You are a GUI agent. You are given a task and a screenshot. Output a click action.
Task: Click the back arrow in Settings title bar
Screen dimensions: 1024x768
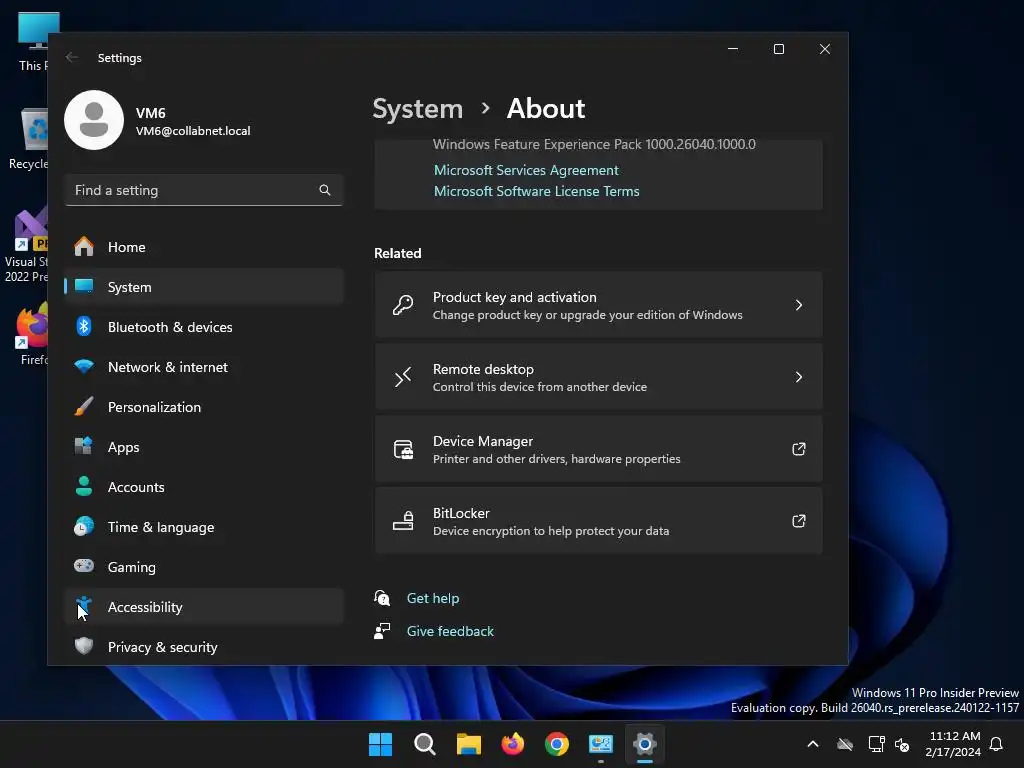pos(72,57)
